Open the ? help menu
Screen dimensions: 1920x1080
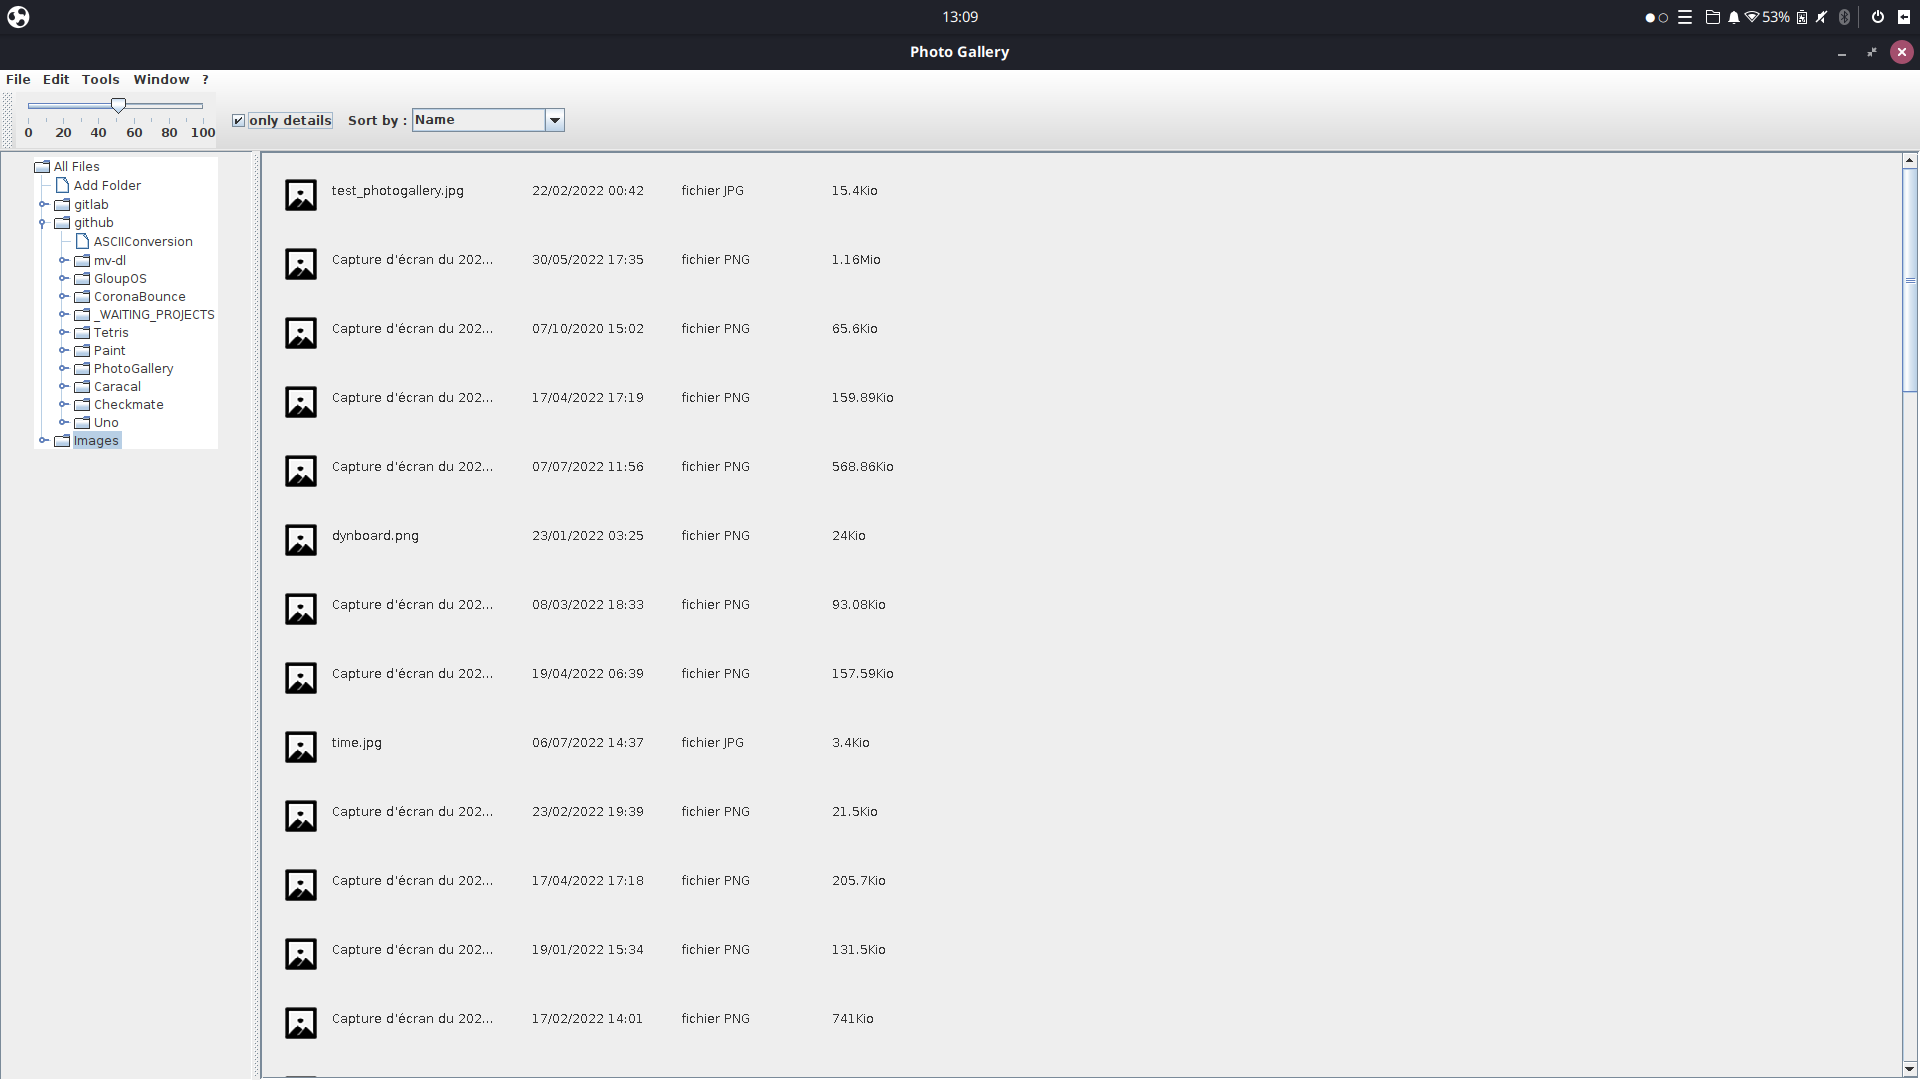205,80
